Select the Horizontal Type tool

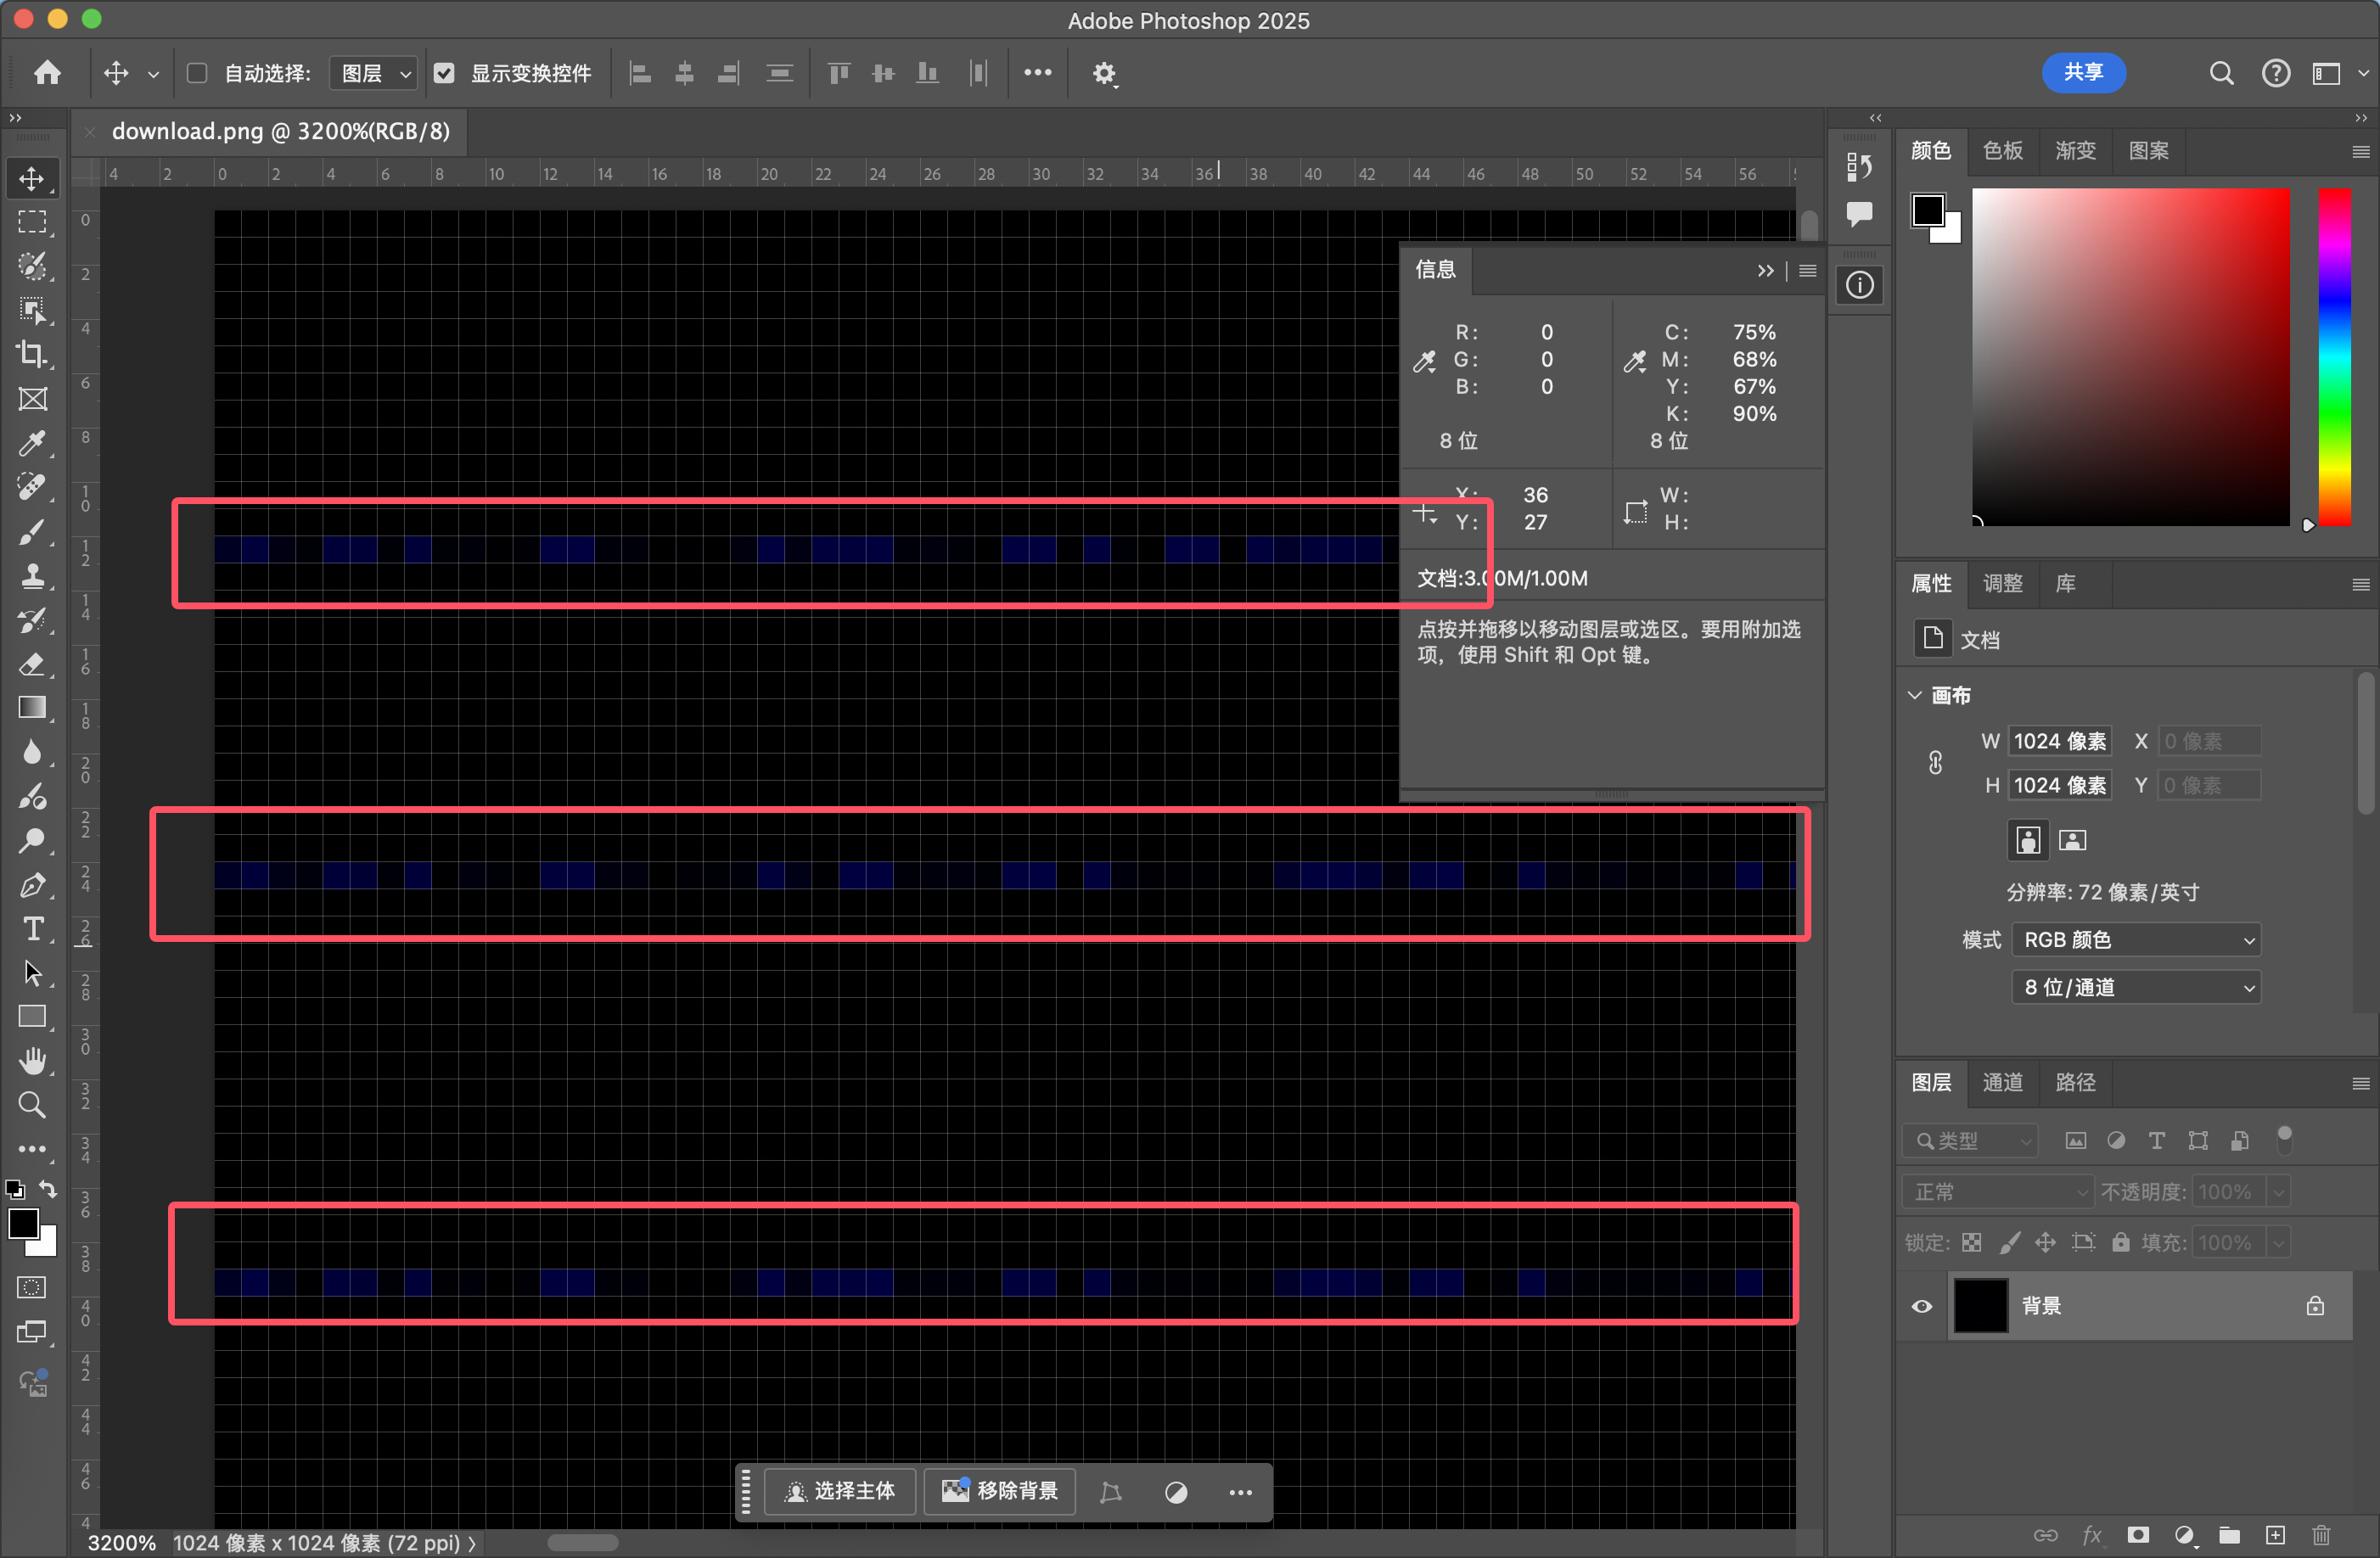(32, 929)
